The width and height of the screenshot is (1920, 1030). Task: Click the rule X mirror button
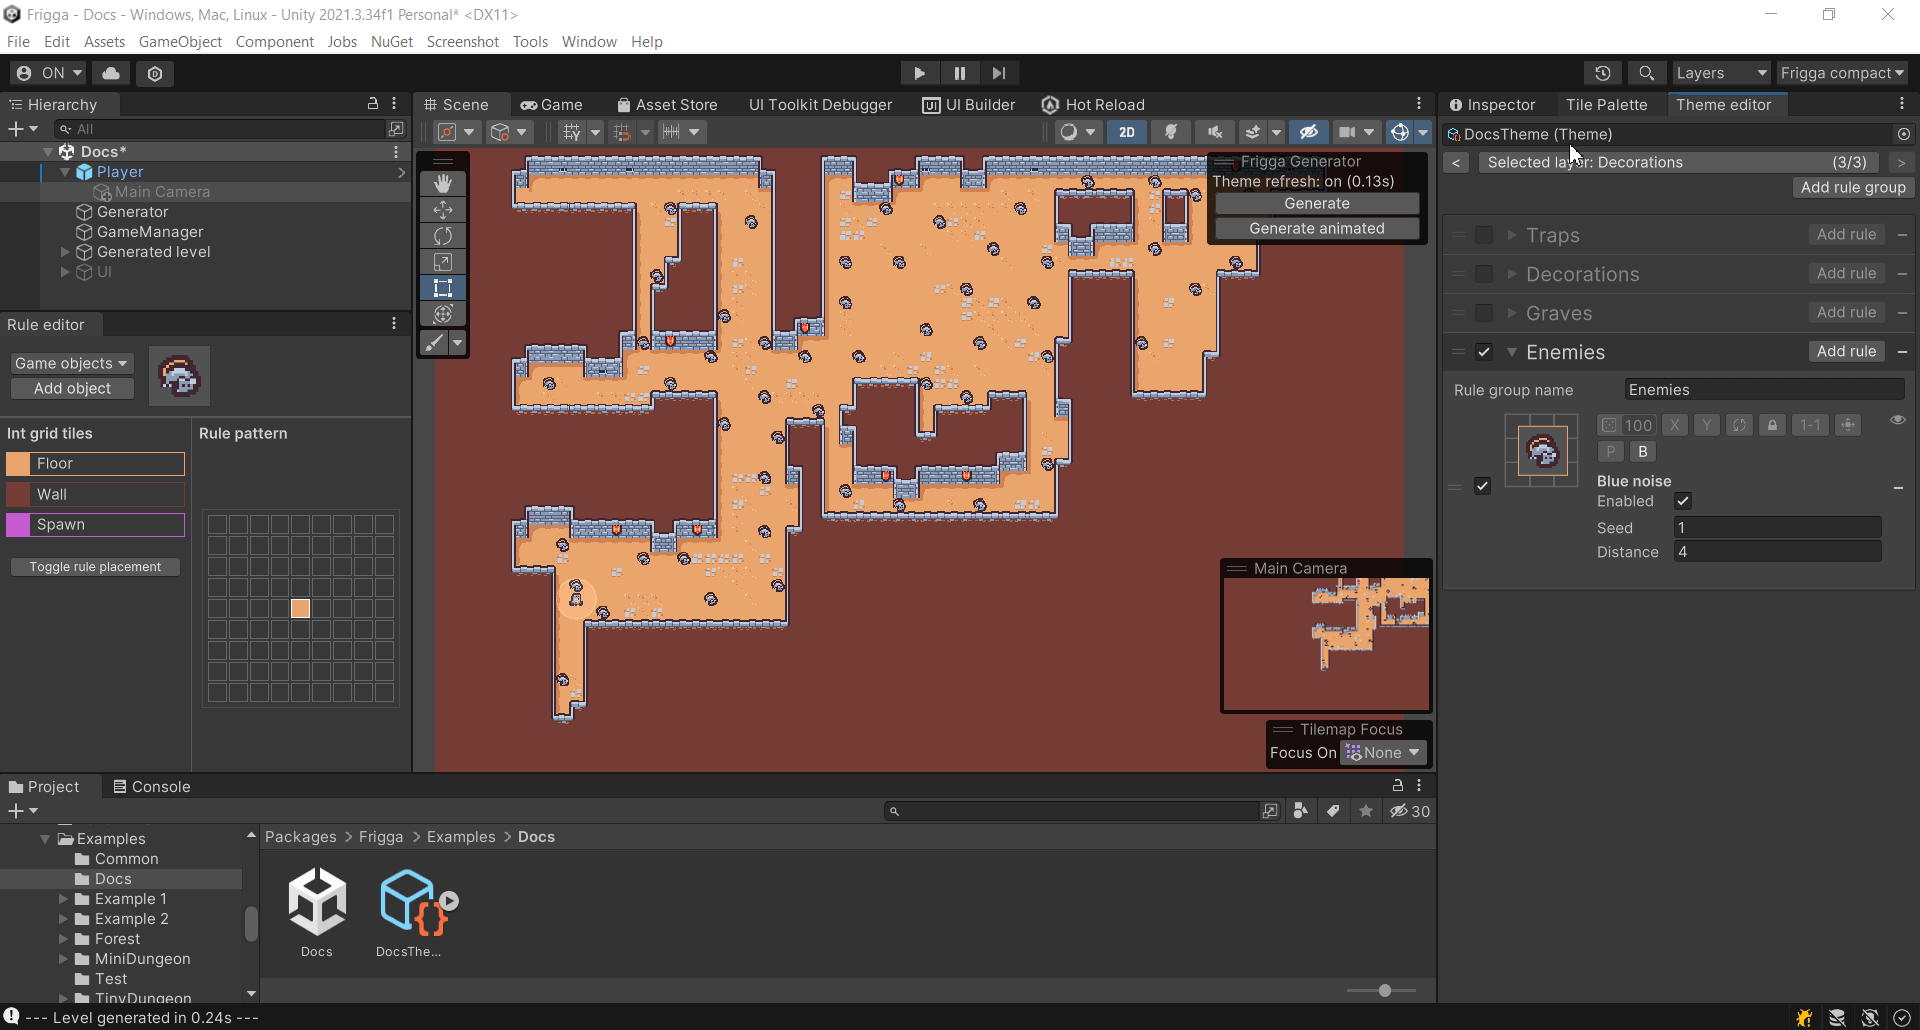[1675, 425]
